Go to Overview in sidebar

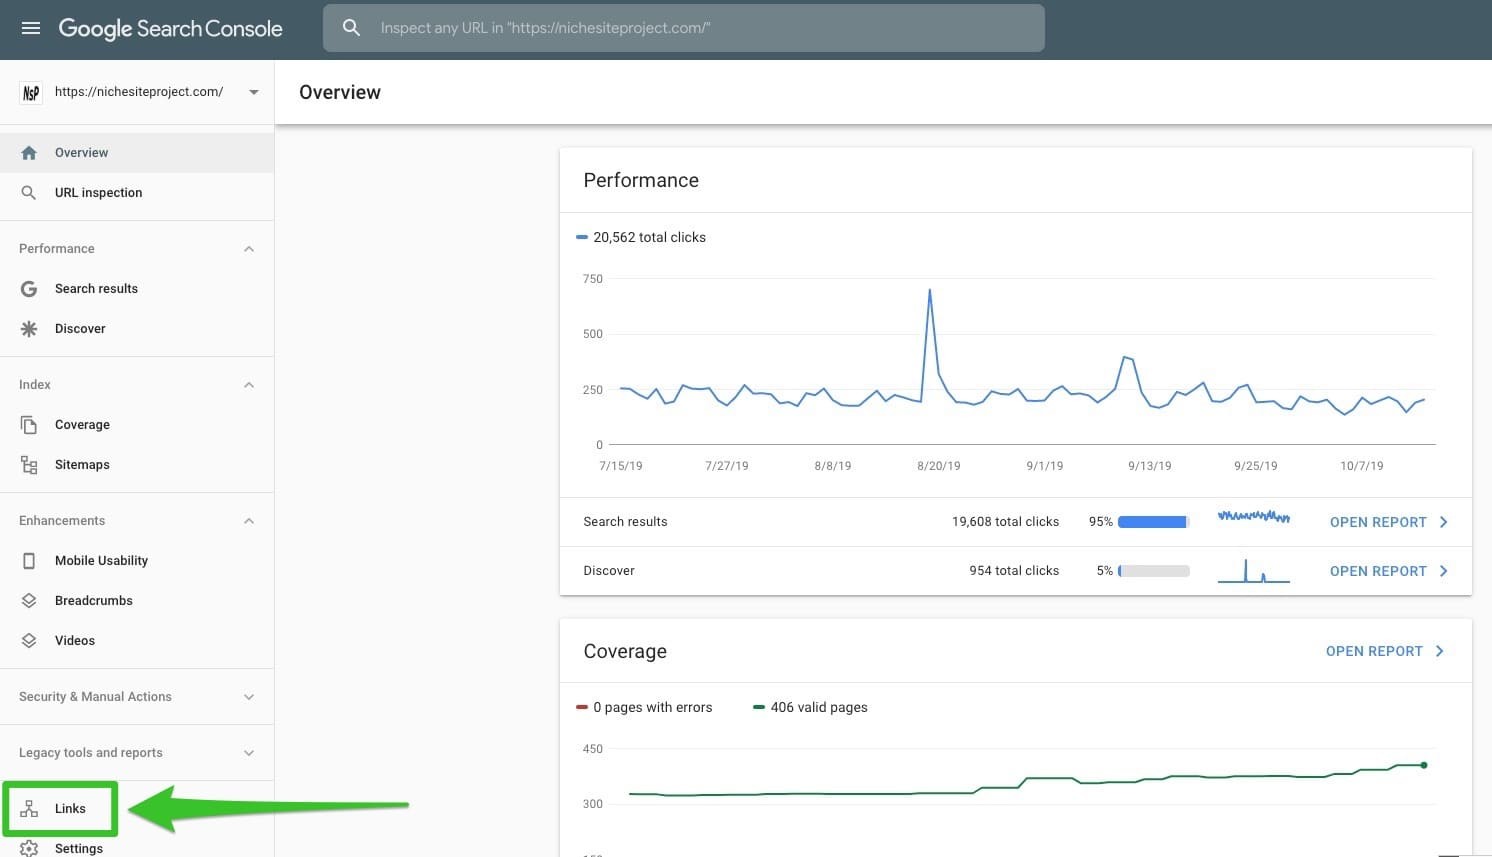point(137,153)
